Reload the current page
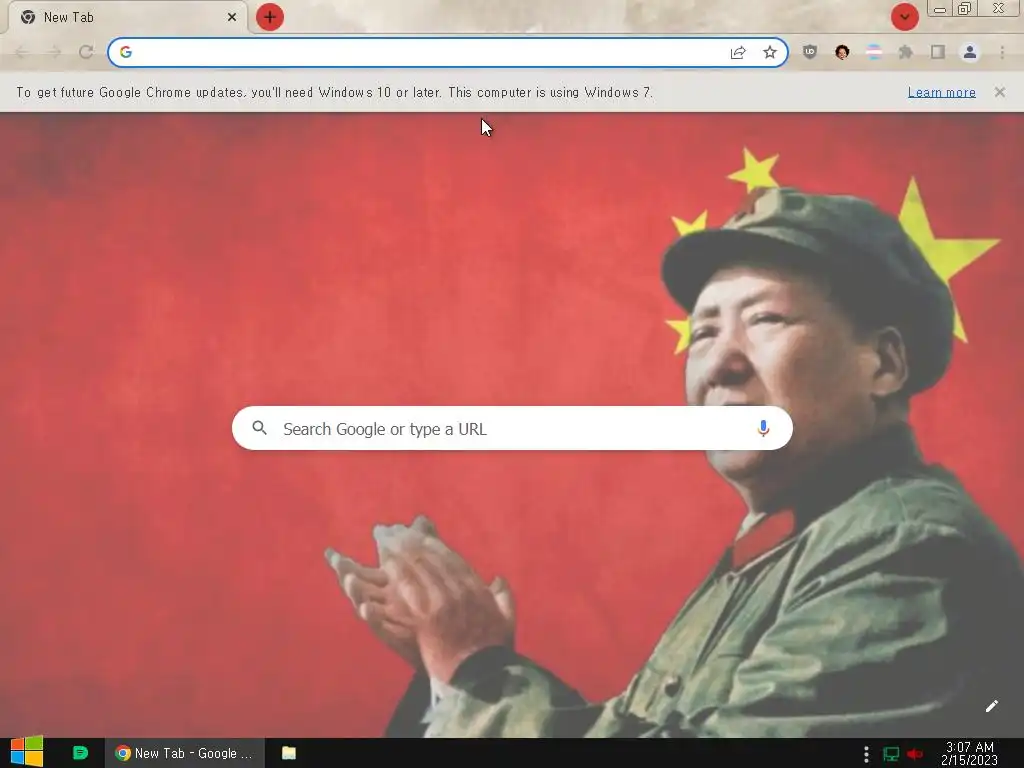This screenshot has height=768, width=1024. [86, 52]
